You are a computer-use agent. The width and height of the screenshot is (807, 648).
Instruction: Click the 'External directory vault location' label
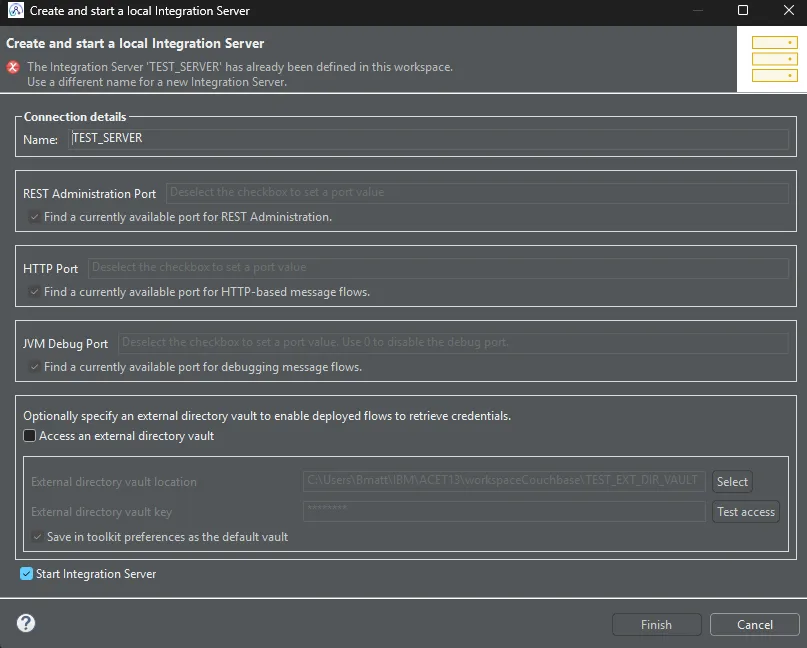point(114,482)
